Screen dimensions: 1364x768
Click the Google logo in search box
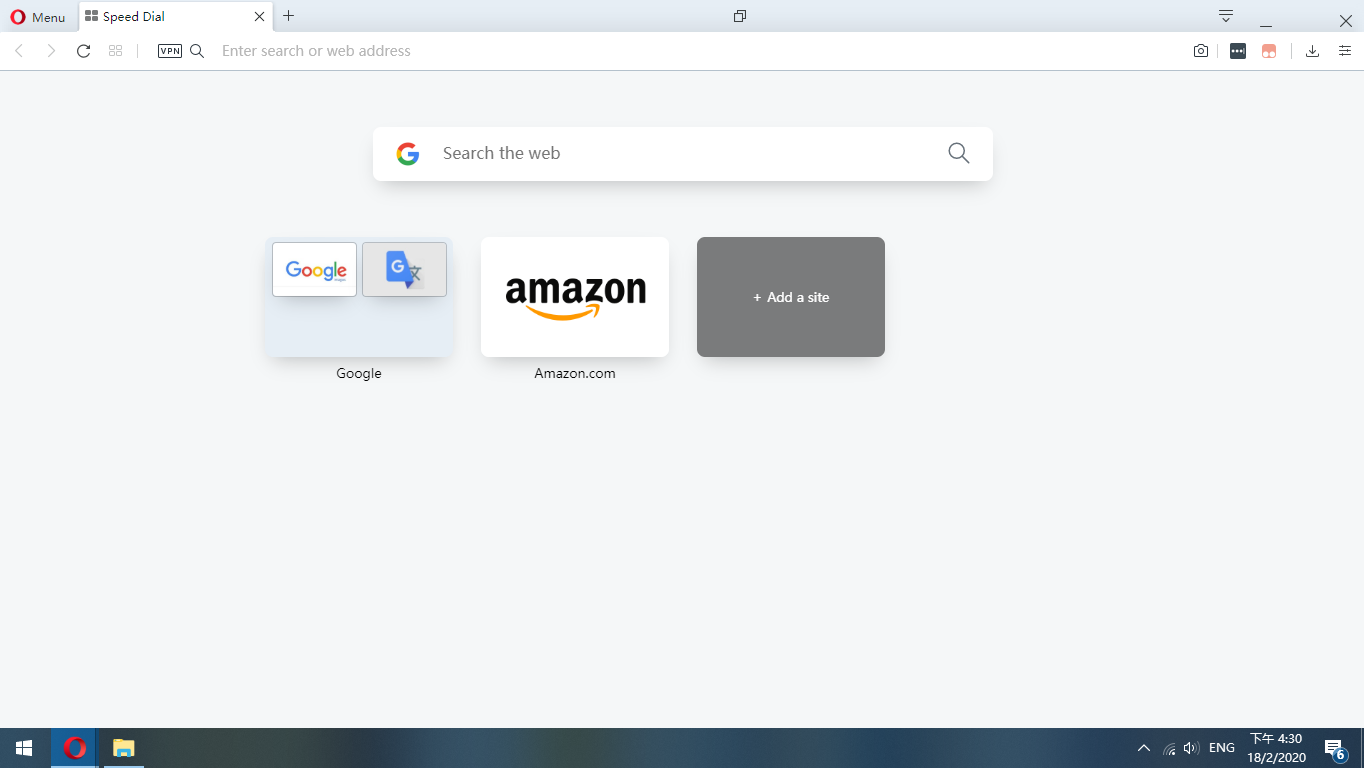click(408, 154)
